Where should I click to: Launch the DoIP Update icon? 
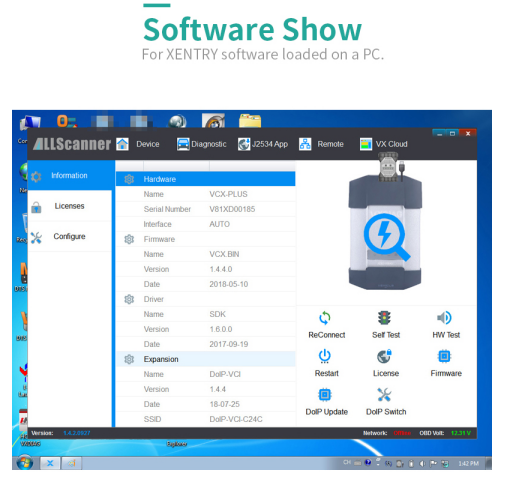point(325,395)
